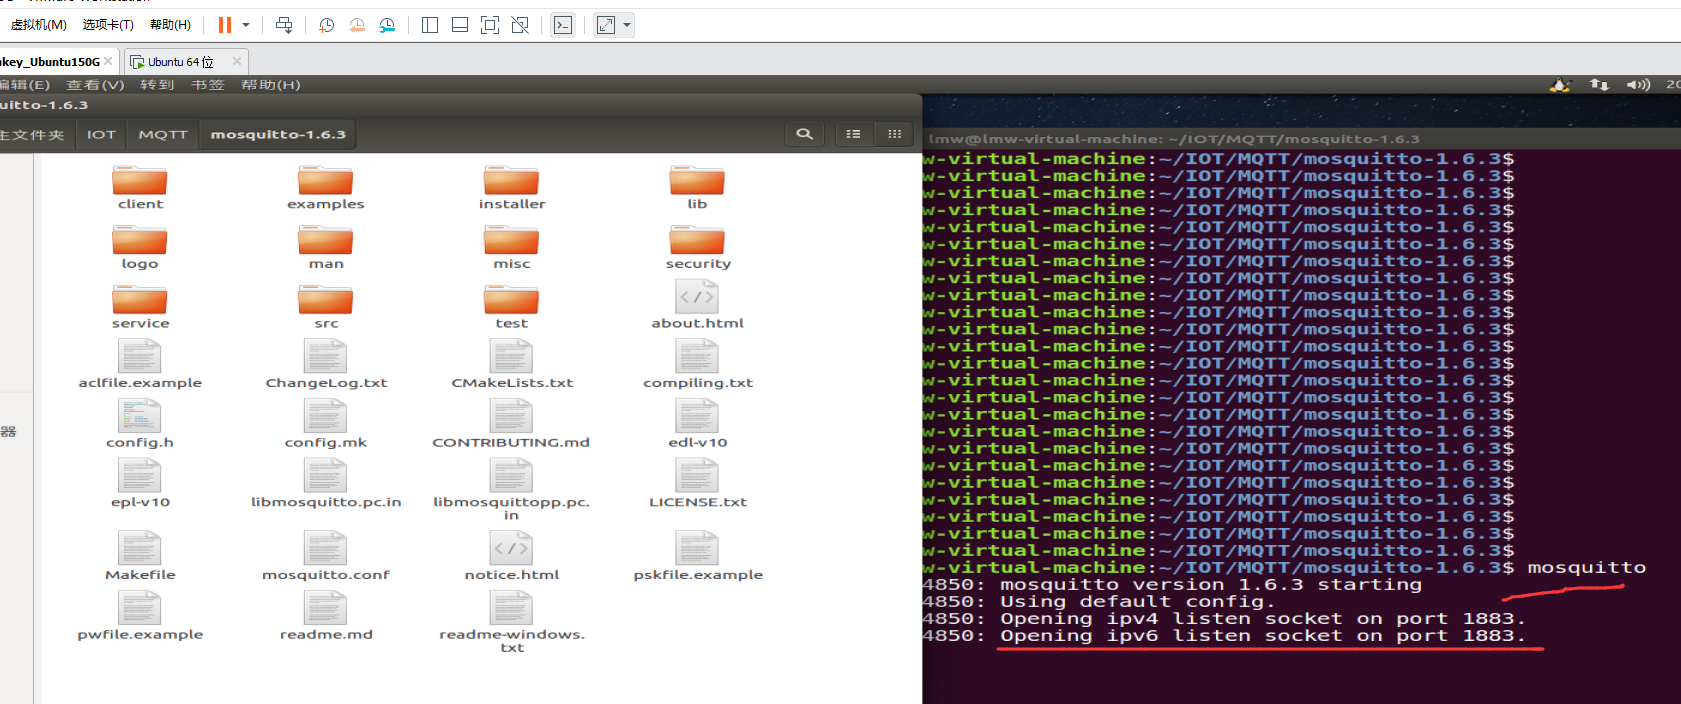Screen dimensions: 1681x704
Task: Select the man folder
Action: coord(326,248)
